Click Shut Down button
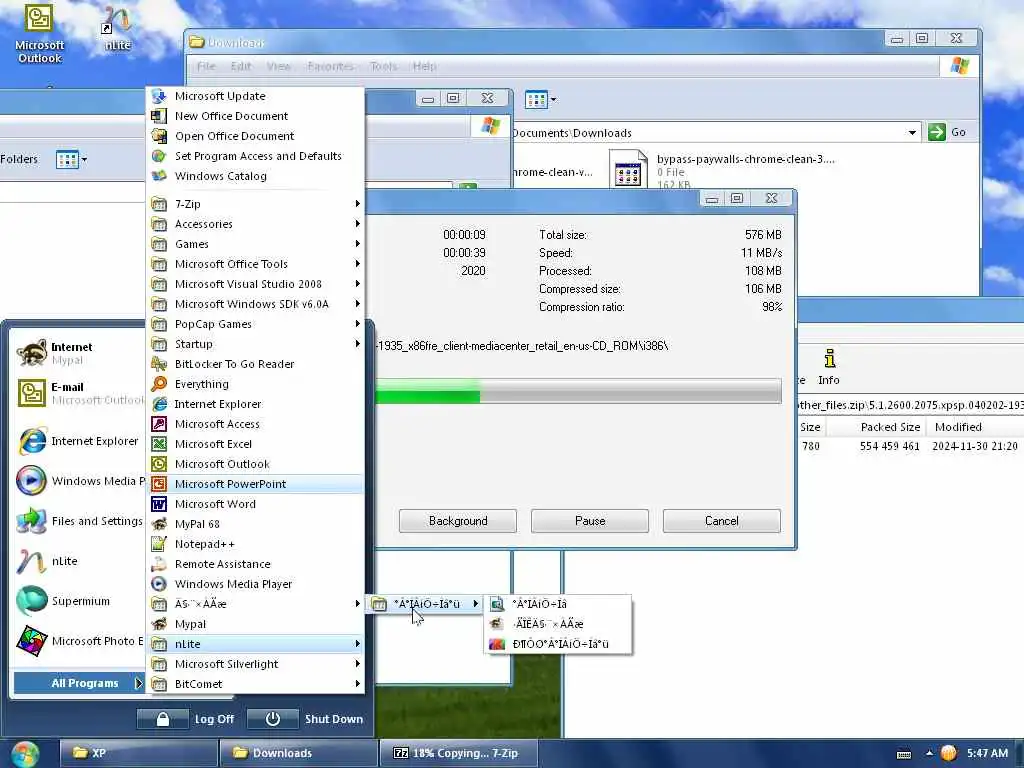Viewport: 1024px width, 768px height. point(306,719)
